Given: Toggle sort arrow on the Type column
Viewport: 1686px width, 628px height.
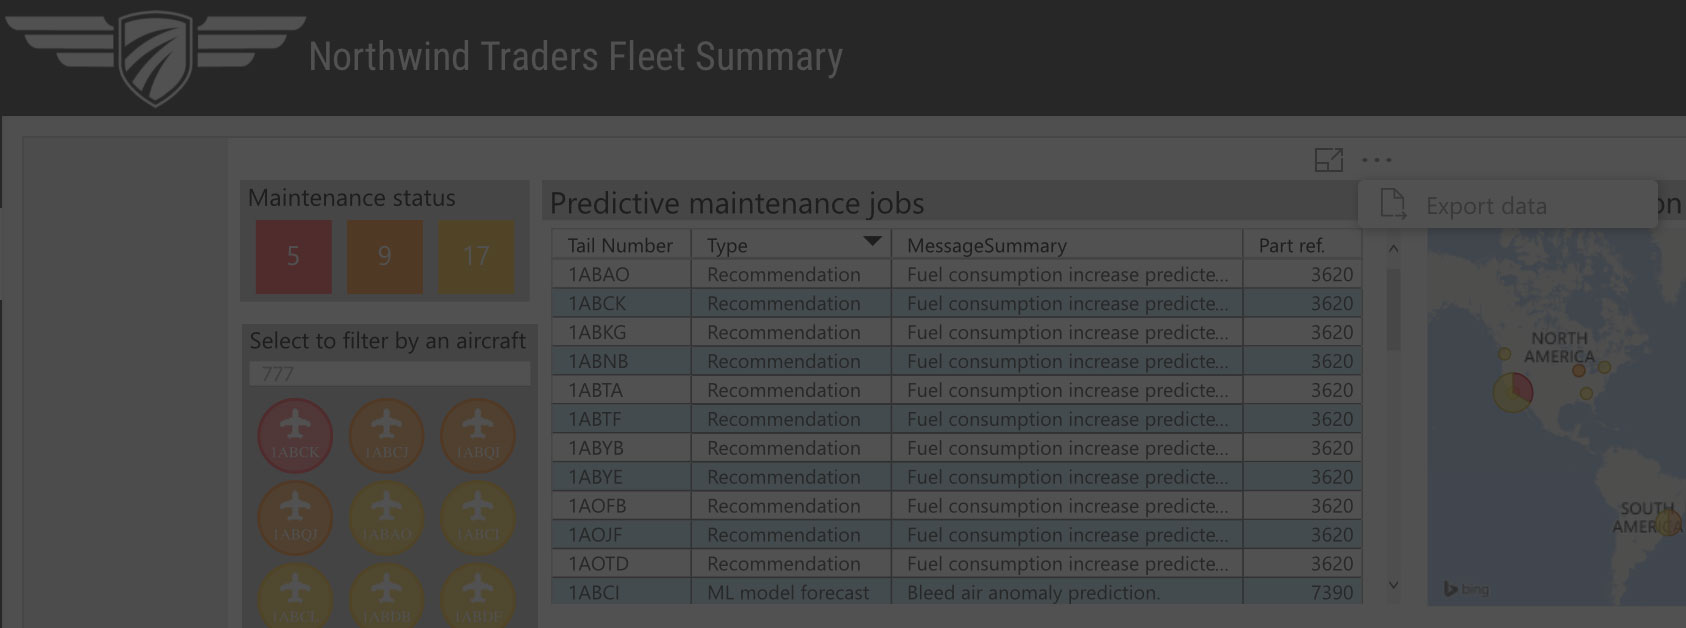Looking at the screenshot, I should 872,241.
